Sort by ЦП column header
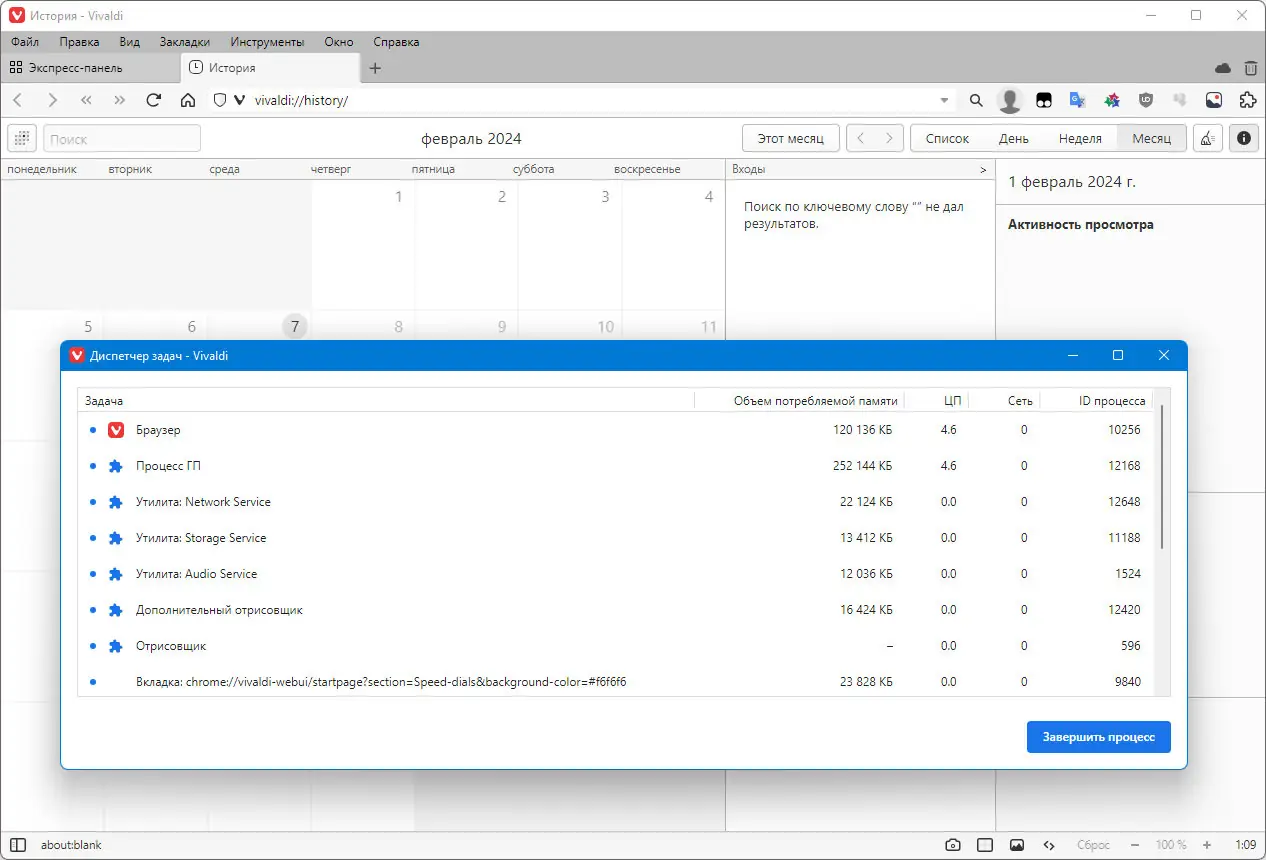 click(x=937, y=400)
